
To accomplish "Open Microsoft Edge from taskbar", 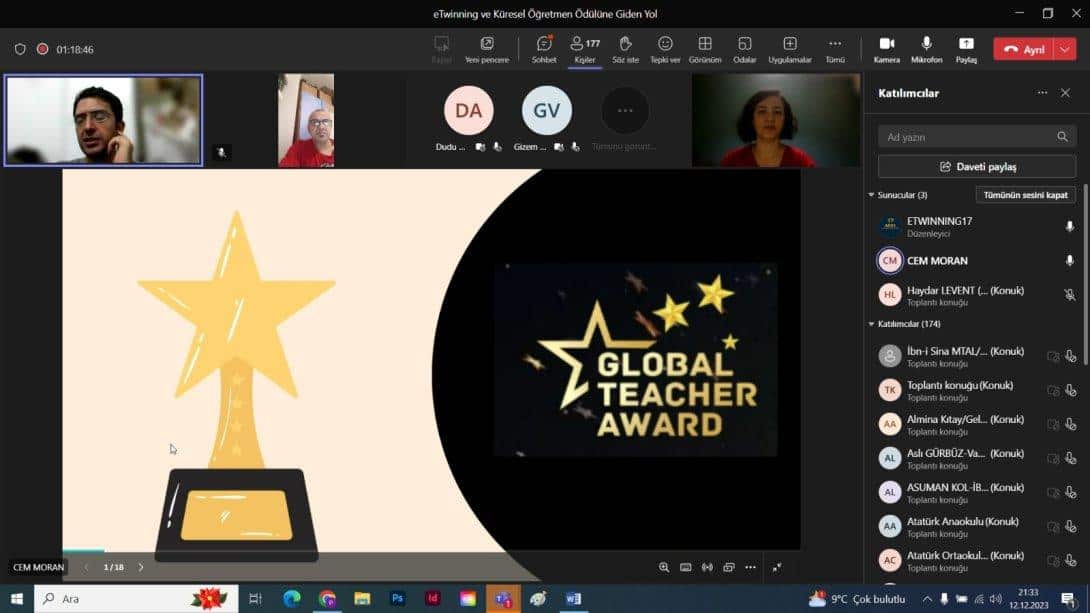I will pyautogui.click(x=292, y=598).
